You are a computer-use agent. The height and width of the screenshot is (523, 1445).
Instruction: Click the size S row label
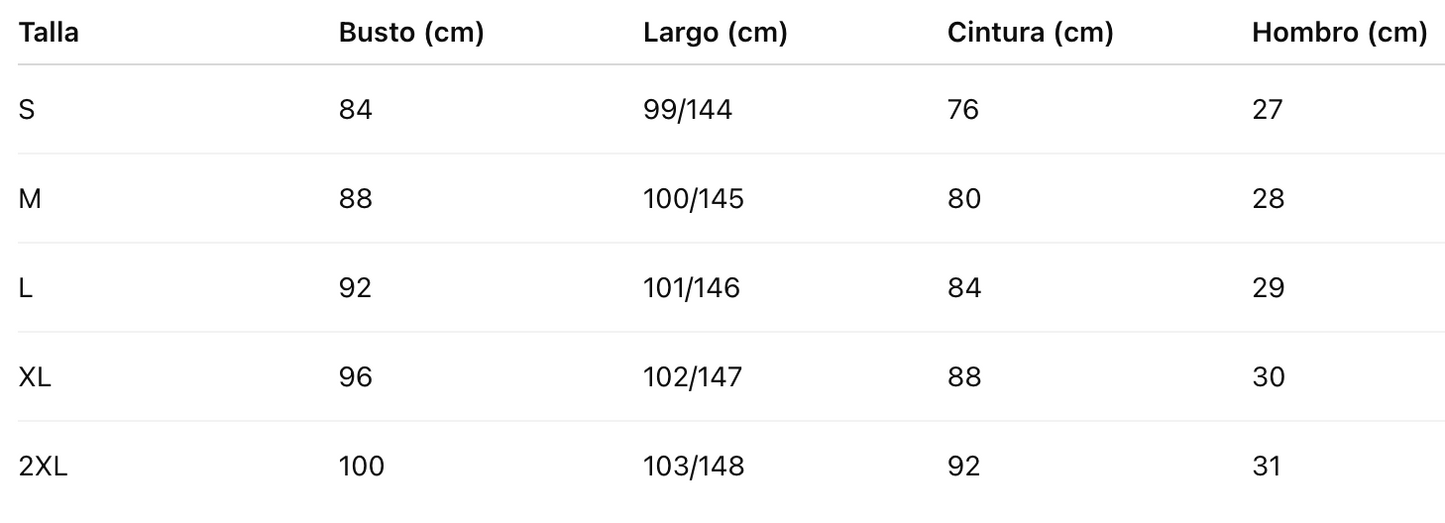[x=27, y=109]
